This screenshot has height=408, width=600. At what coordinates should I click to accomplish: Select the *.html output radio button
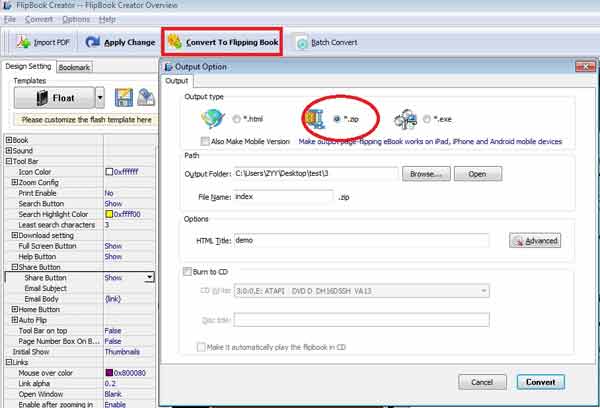(x=236, y=120)
